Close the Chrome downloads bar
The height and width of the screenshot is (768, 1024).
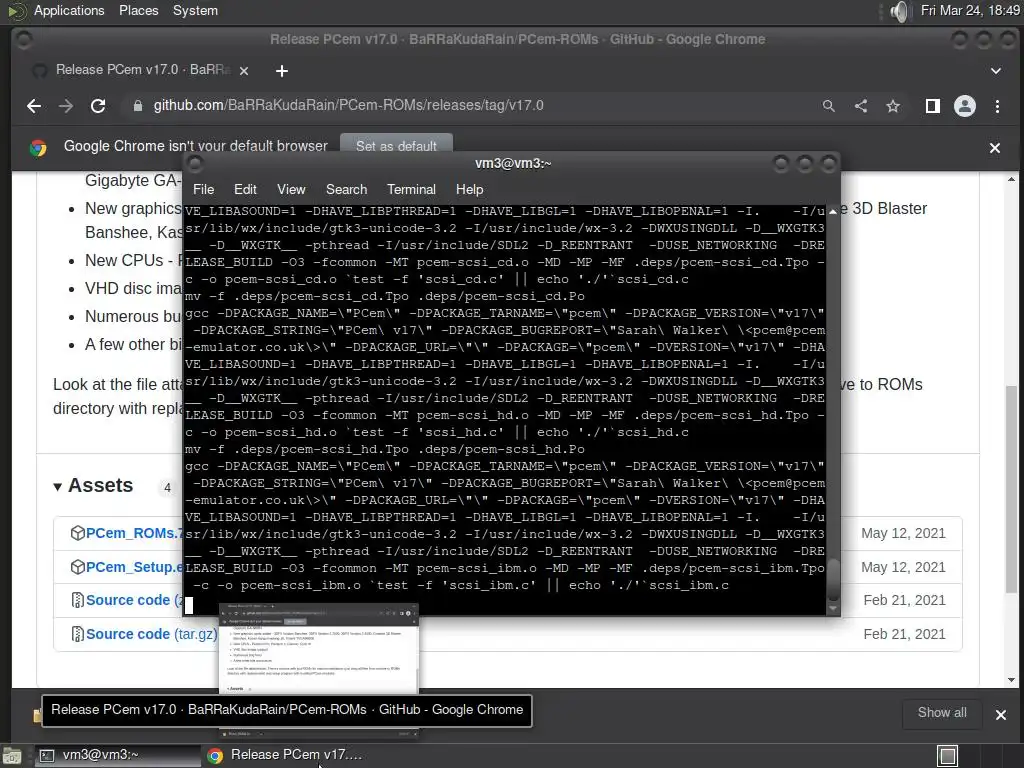coord(1000,715)
